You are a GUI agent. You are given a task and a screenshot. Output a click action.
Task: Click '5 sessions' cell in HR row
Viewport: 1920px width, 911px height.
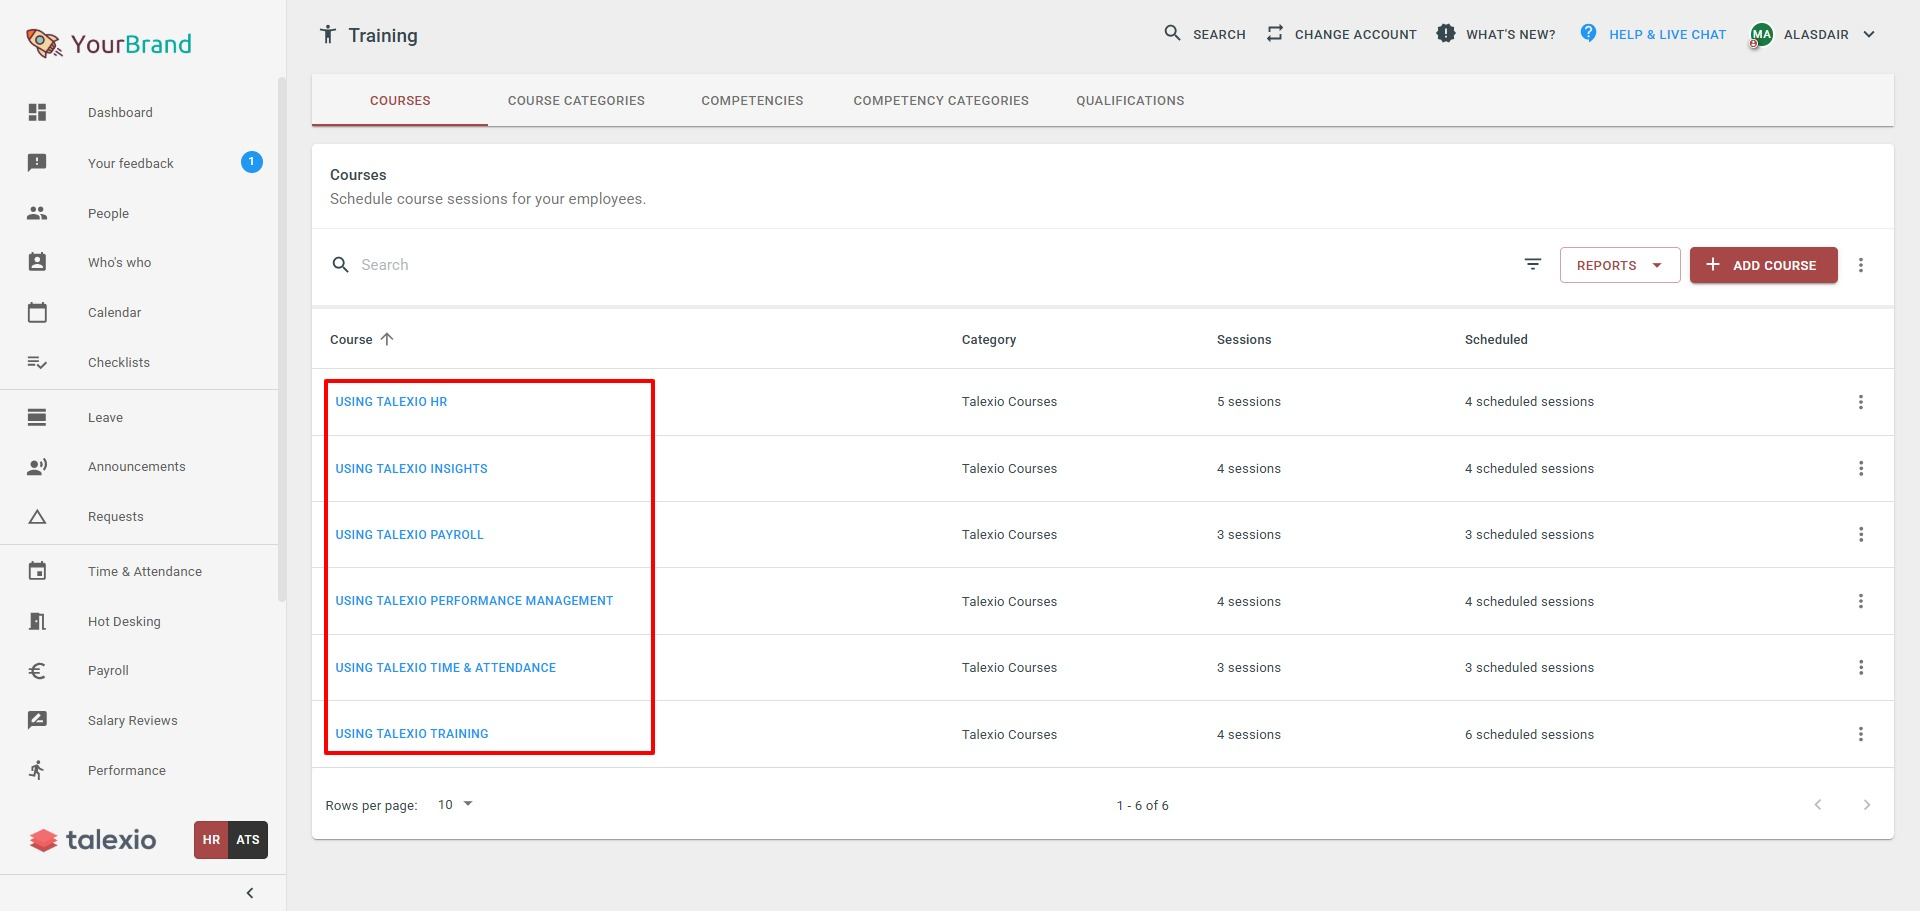(1248, 402)
